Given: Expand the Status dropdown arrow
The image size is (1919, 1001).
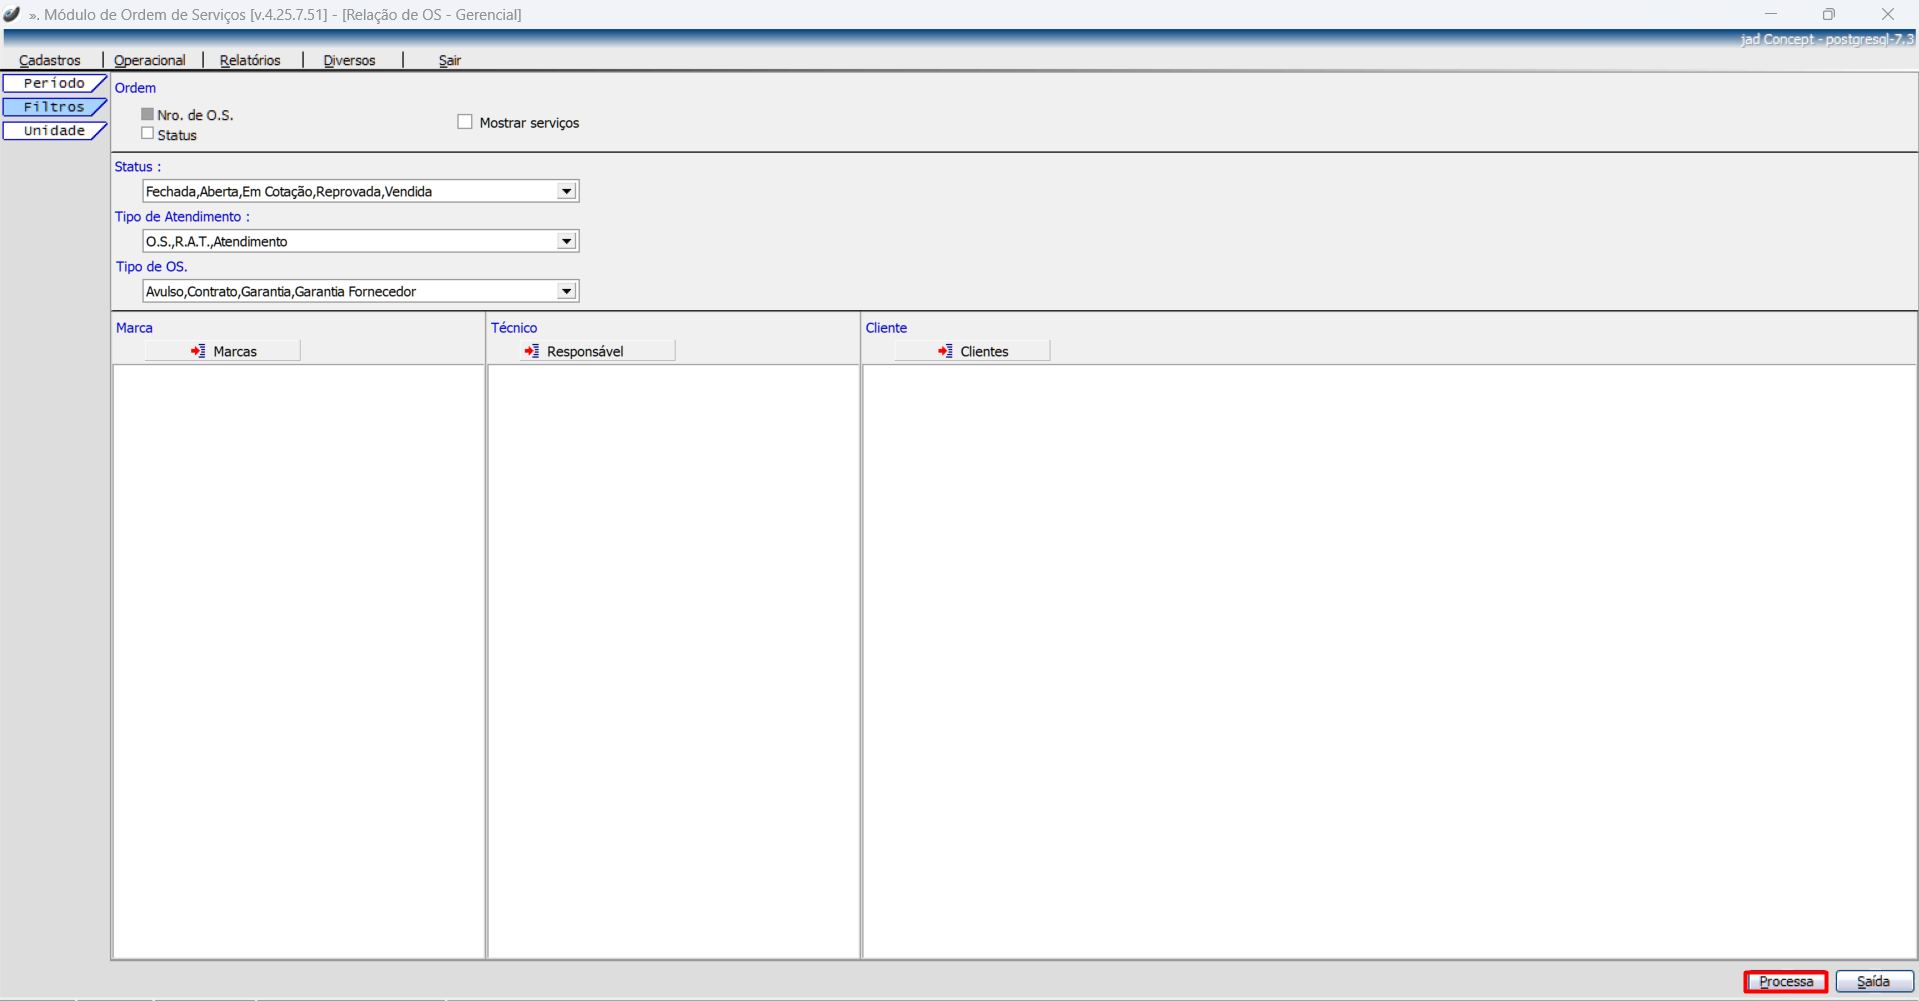Looking at the screenshot, I should click(x=566, y=191).
